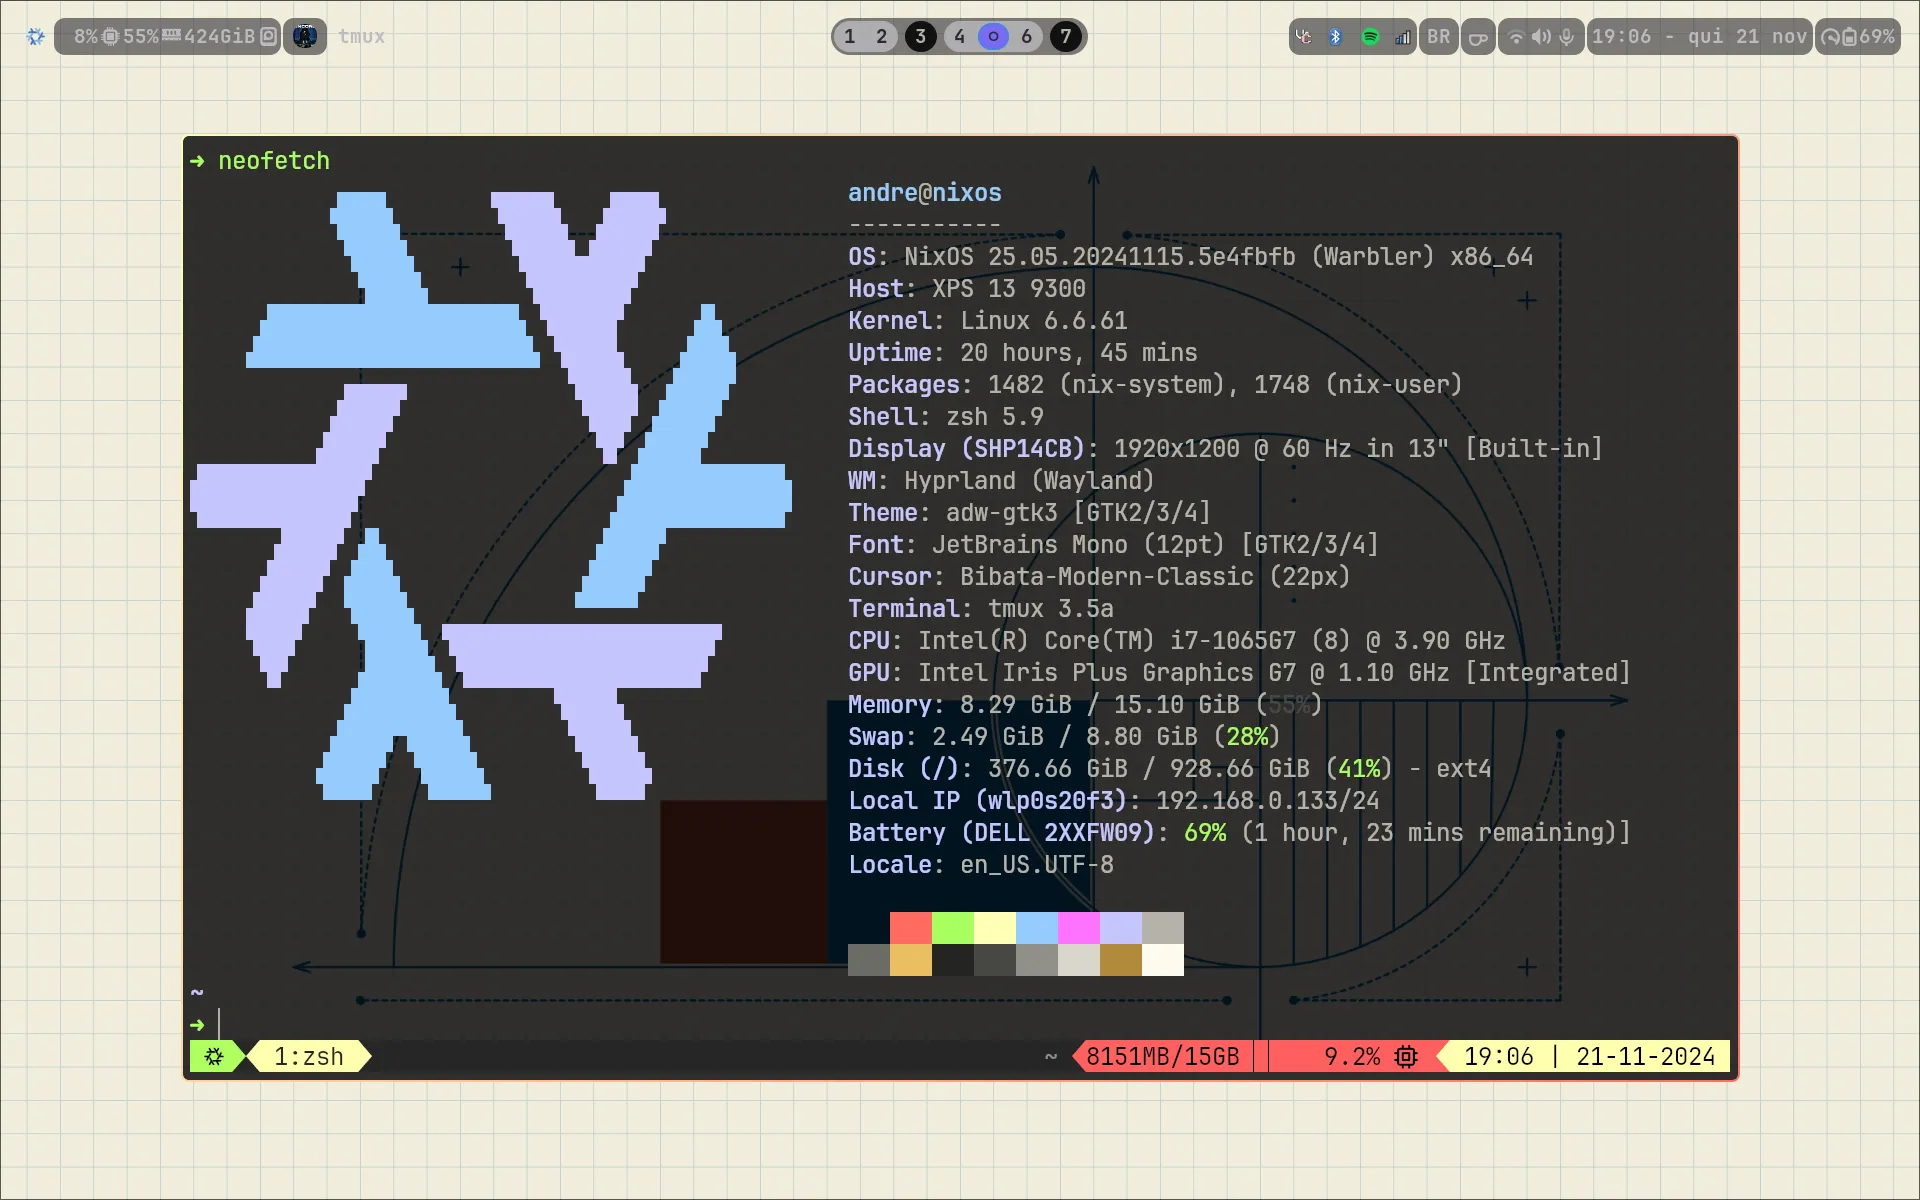The width and height of the screenshot is (1920, 1200).
Task: Click the CPU chip icon in tmux status
Action: [1406, 1056]
